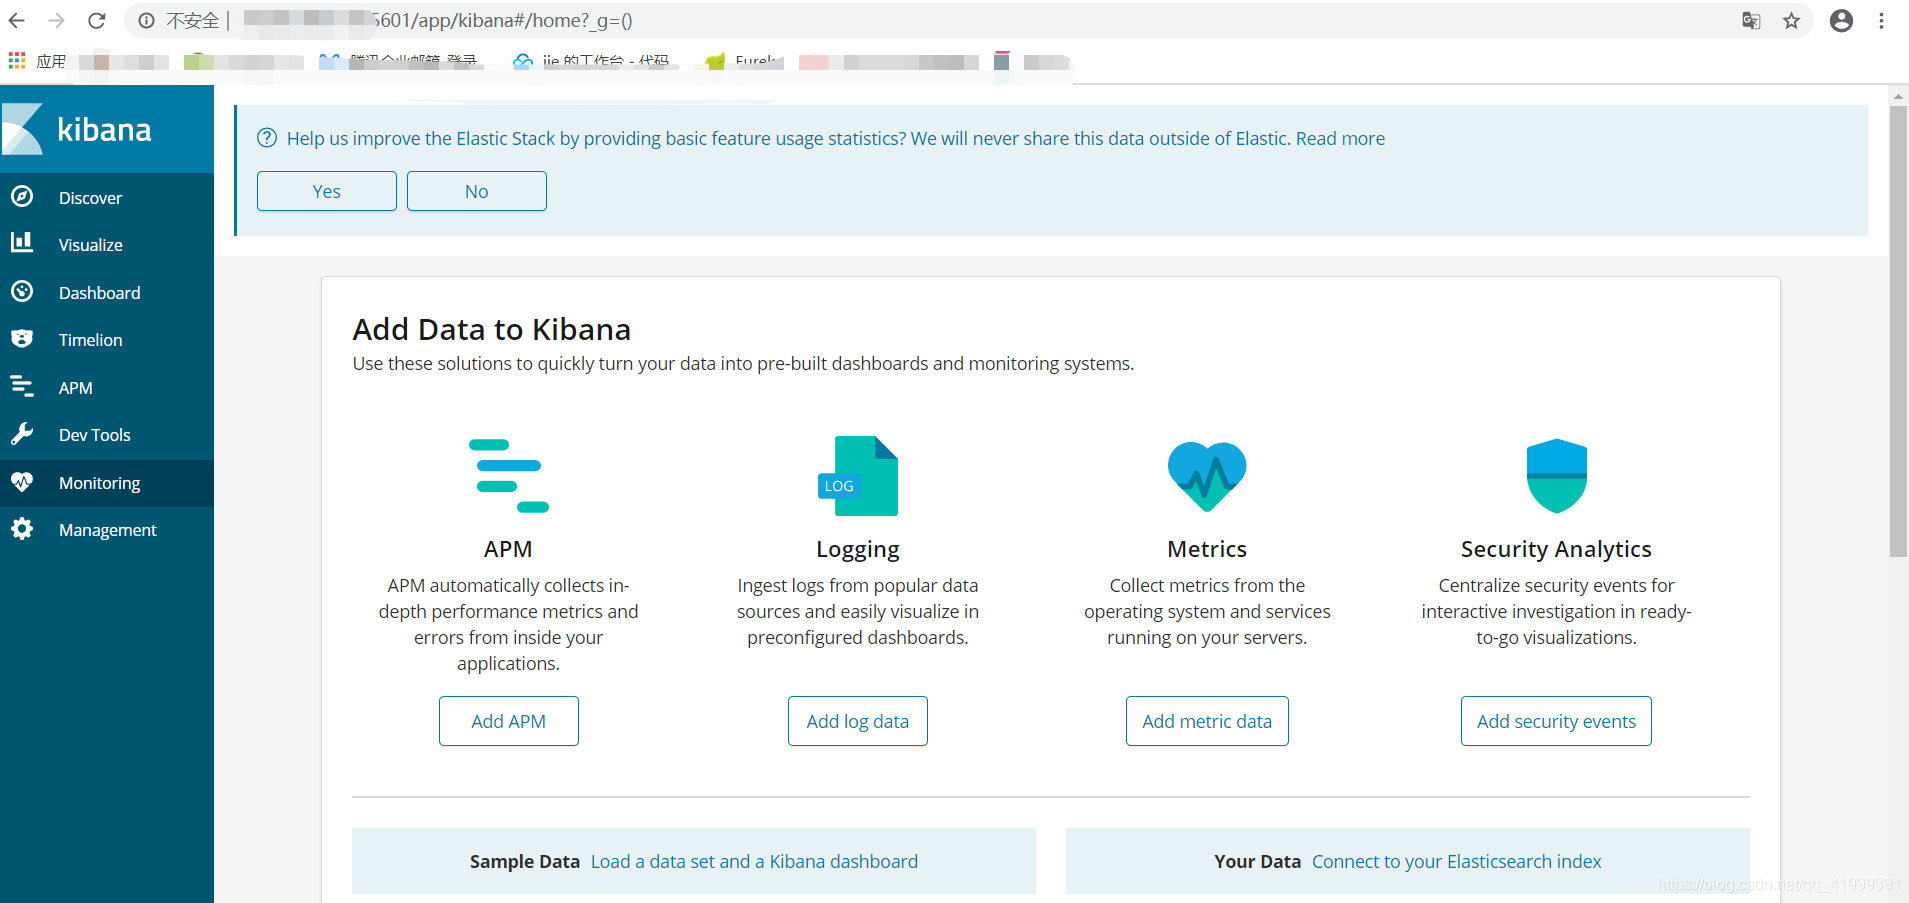
Task: Click the Metrics heart pulse icon
Action: (x=1207, y=476)
